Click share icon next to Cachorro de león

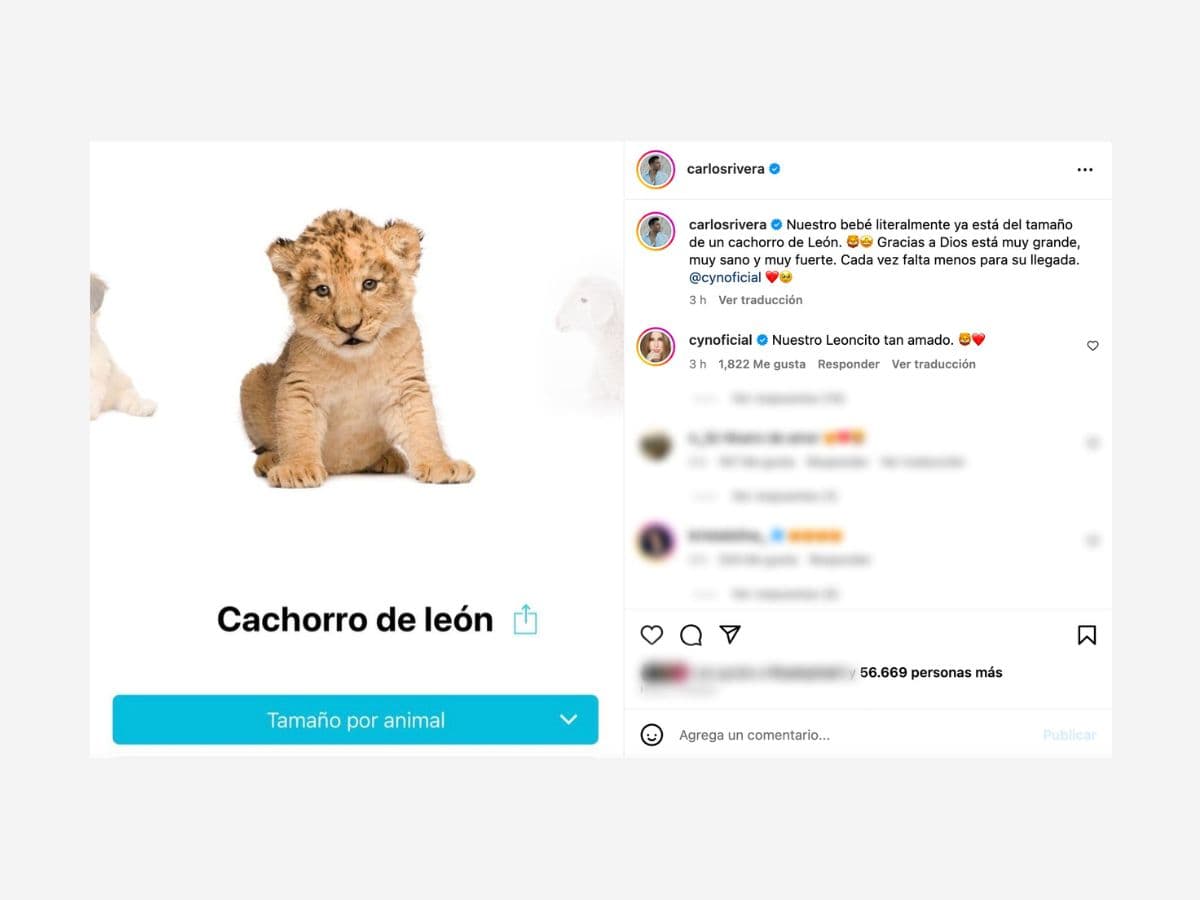point(525,620)
